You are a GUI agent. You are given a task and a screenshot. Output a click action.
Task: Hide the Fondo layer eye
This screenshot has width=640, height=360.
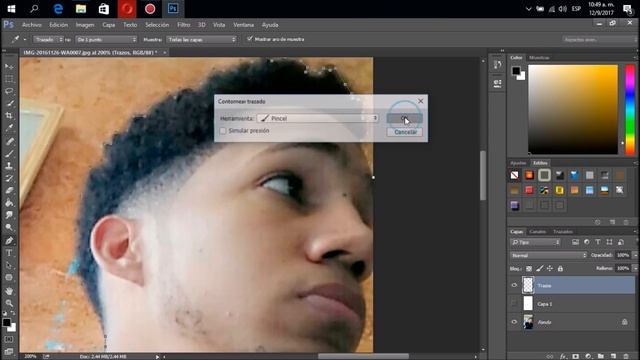pos(514,322)
